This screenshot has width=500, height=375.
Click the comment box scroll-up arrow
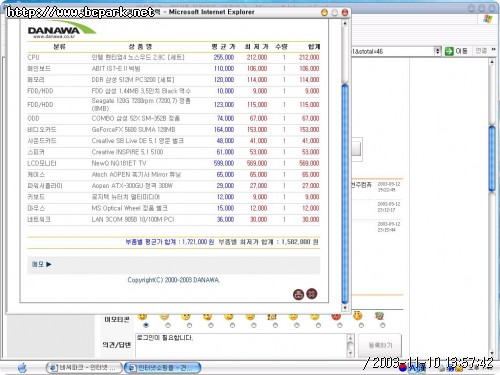click(x=350, y=337)
